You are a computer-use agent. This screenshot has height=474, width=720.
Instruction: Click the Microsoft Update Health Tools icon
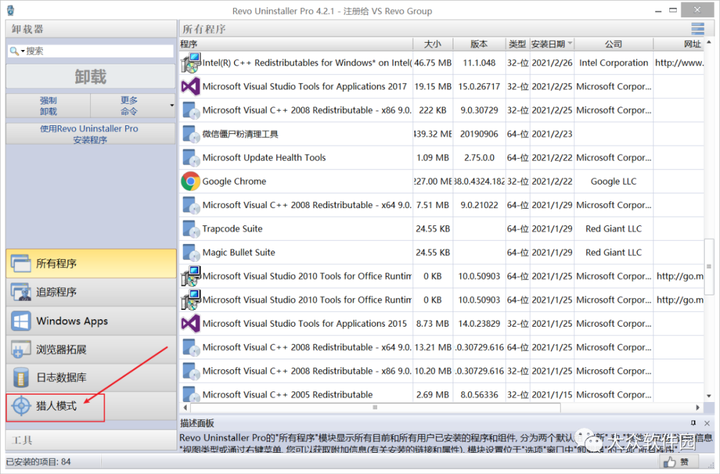191,158
